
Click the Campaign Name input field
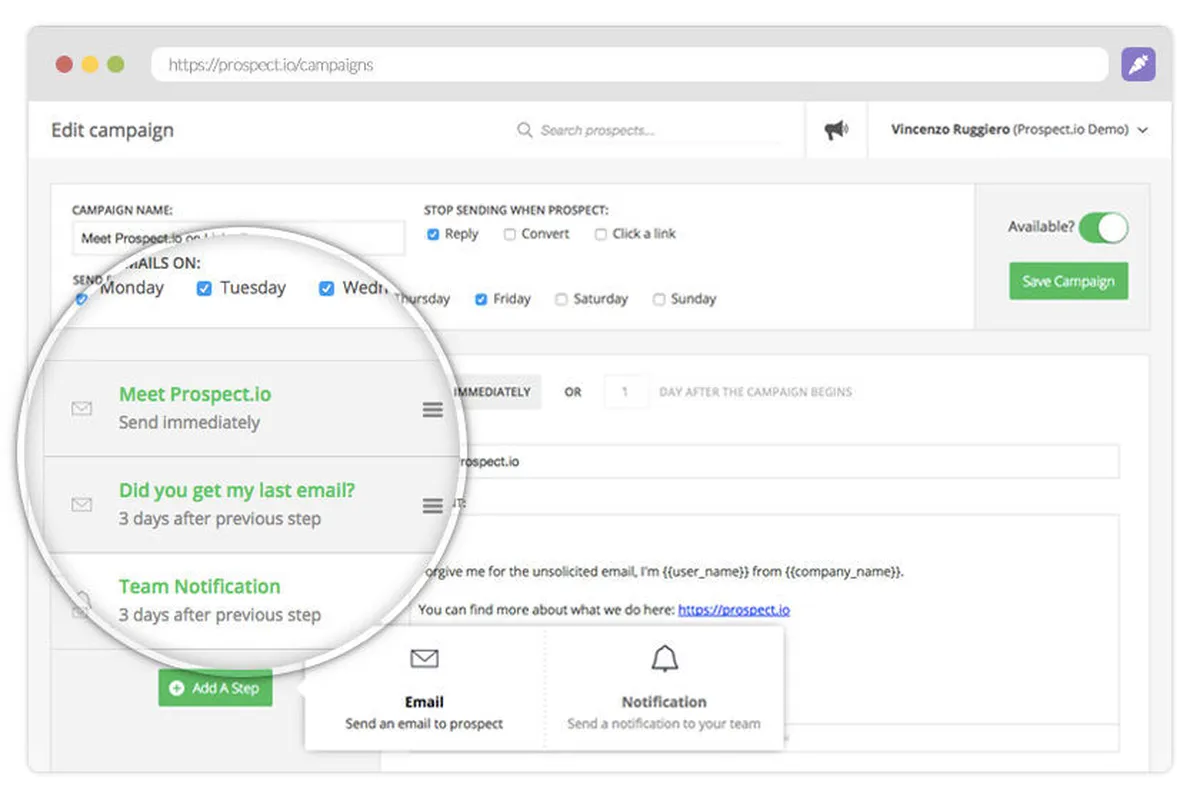coord(238,238)
